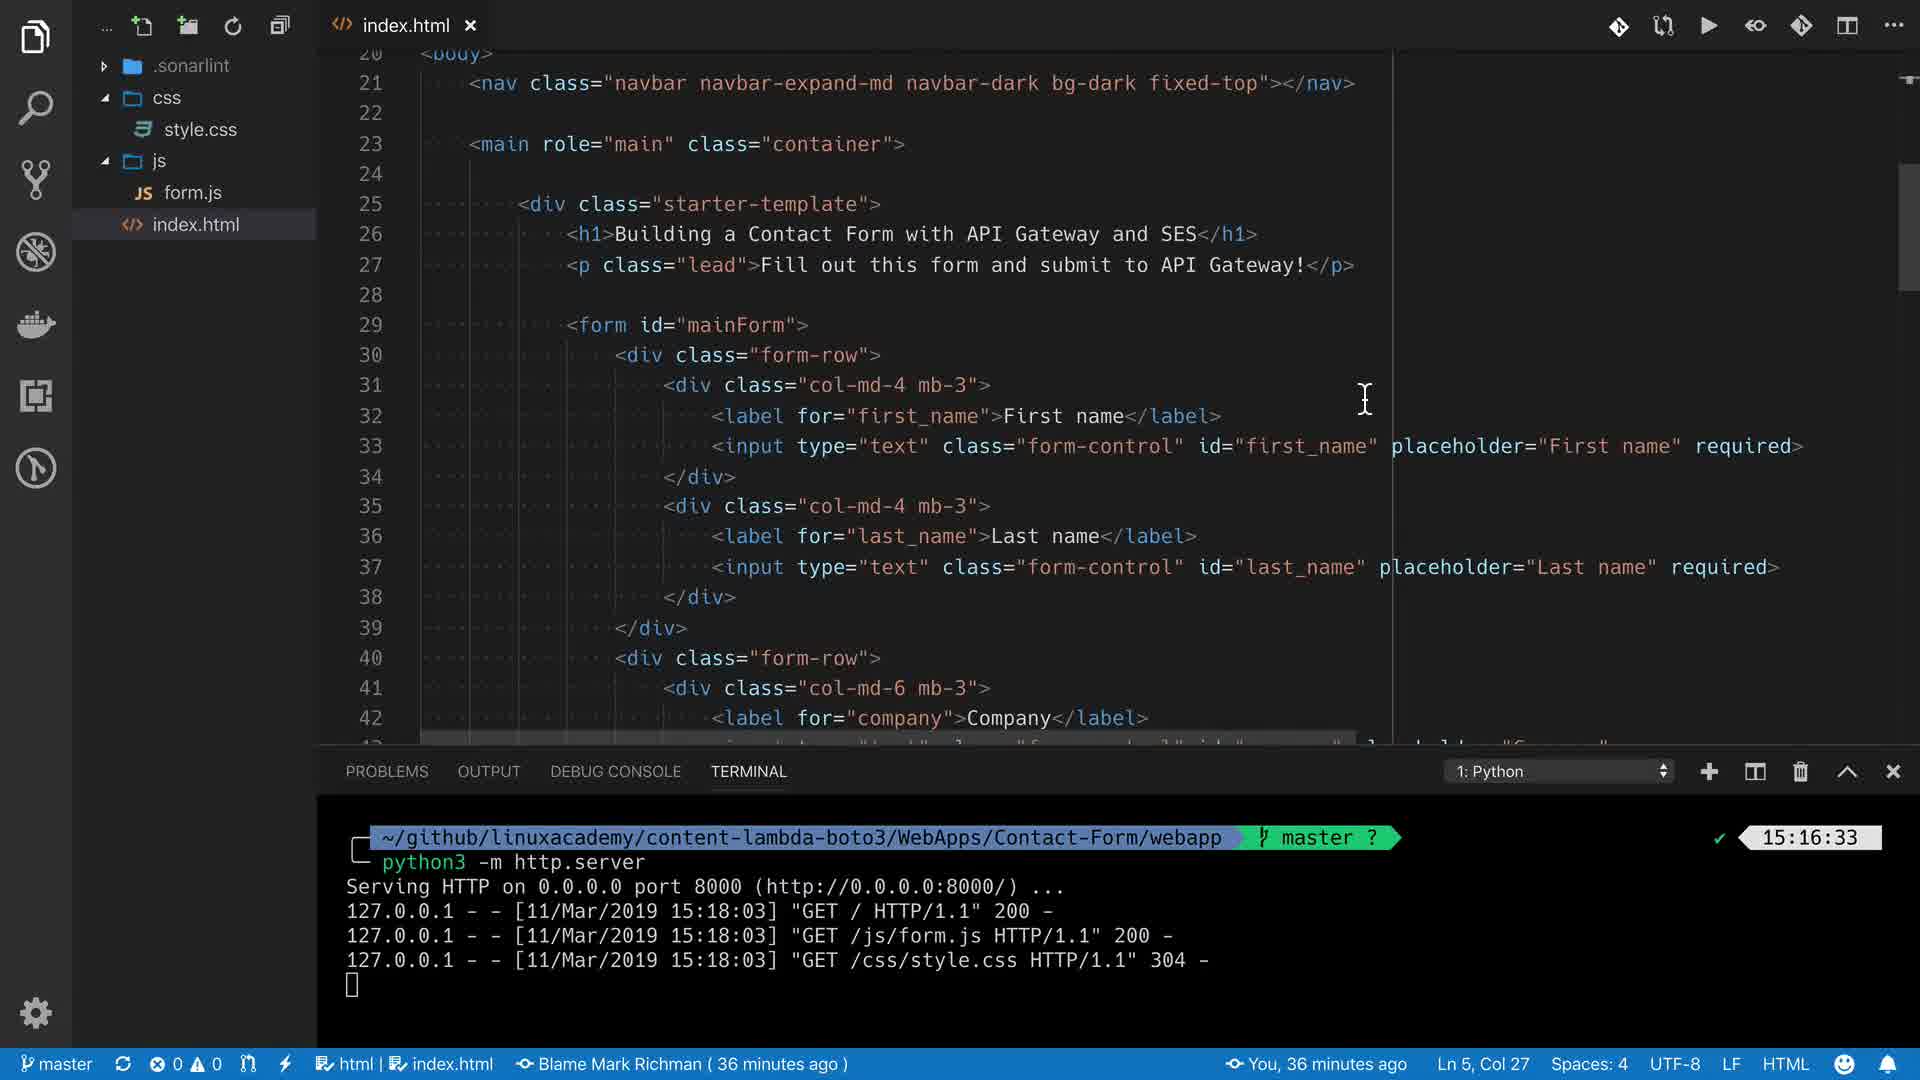Open the Docker view in activity bar
Viewport: 1920px width, 1080px height.
click(x=36, y=324)
